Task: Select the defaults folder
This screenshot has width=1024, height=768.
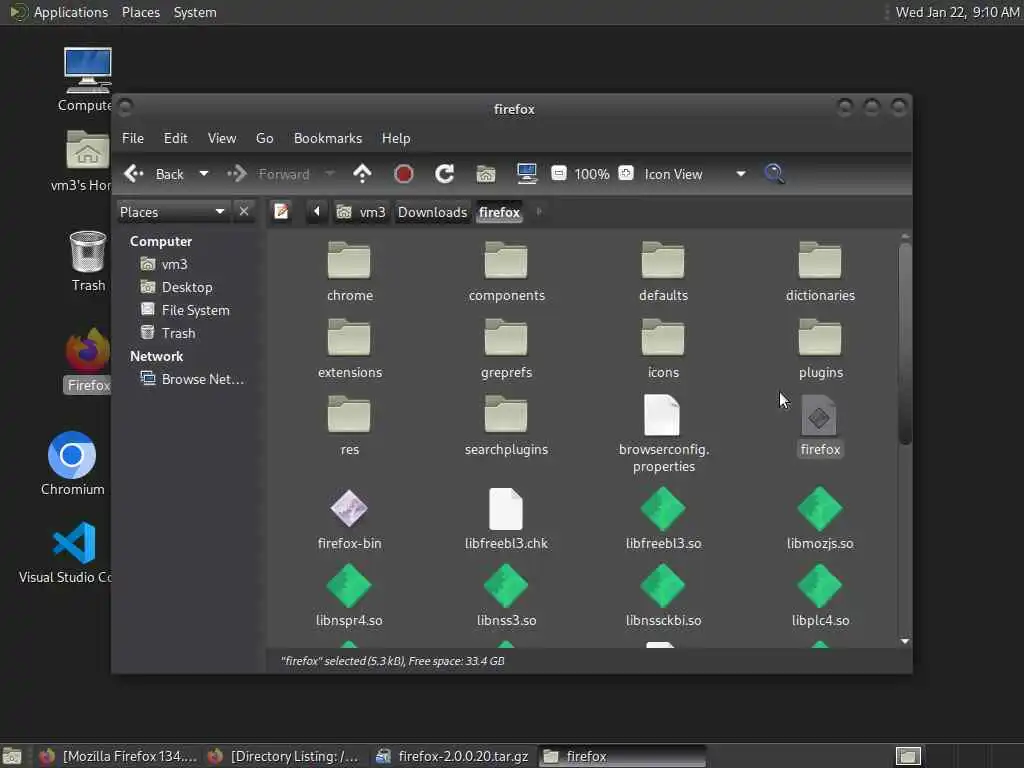Action: pyautogui.click(x=663, y=272)
